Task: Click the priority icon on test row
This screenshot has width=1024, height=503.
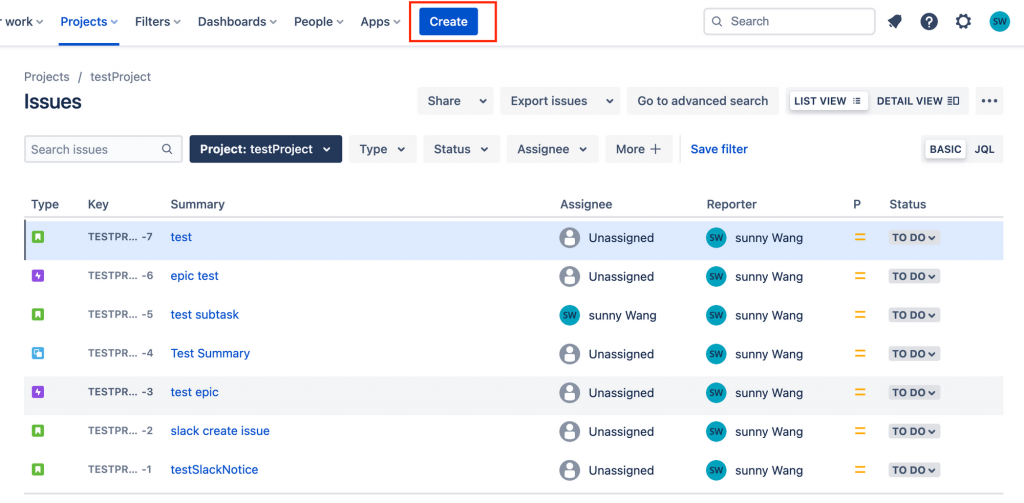Action: click(858, 238)
